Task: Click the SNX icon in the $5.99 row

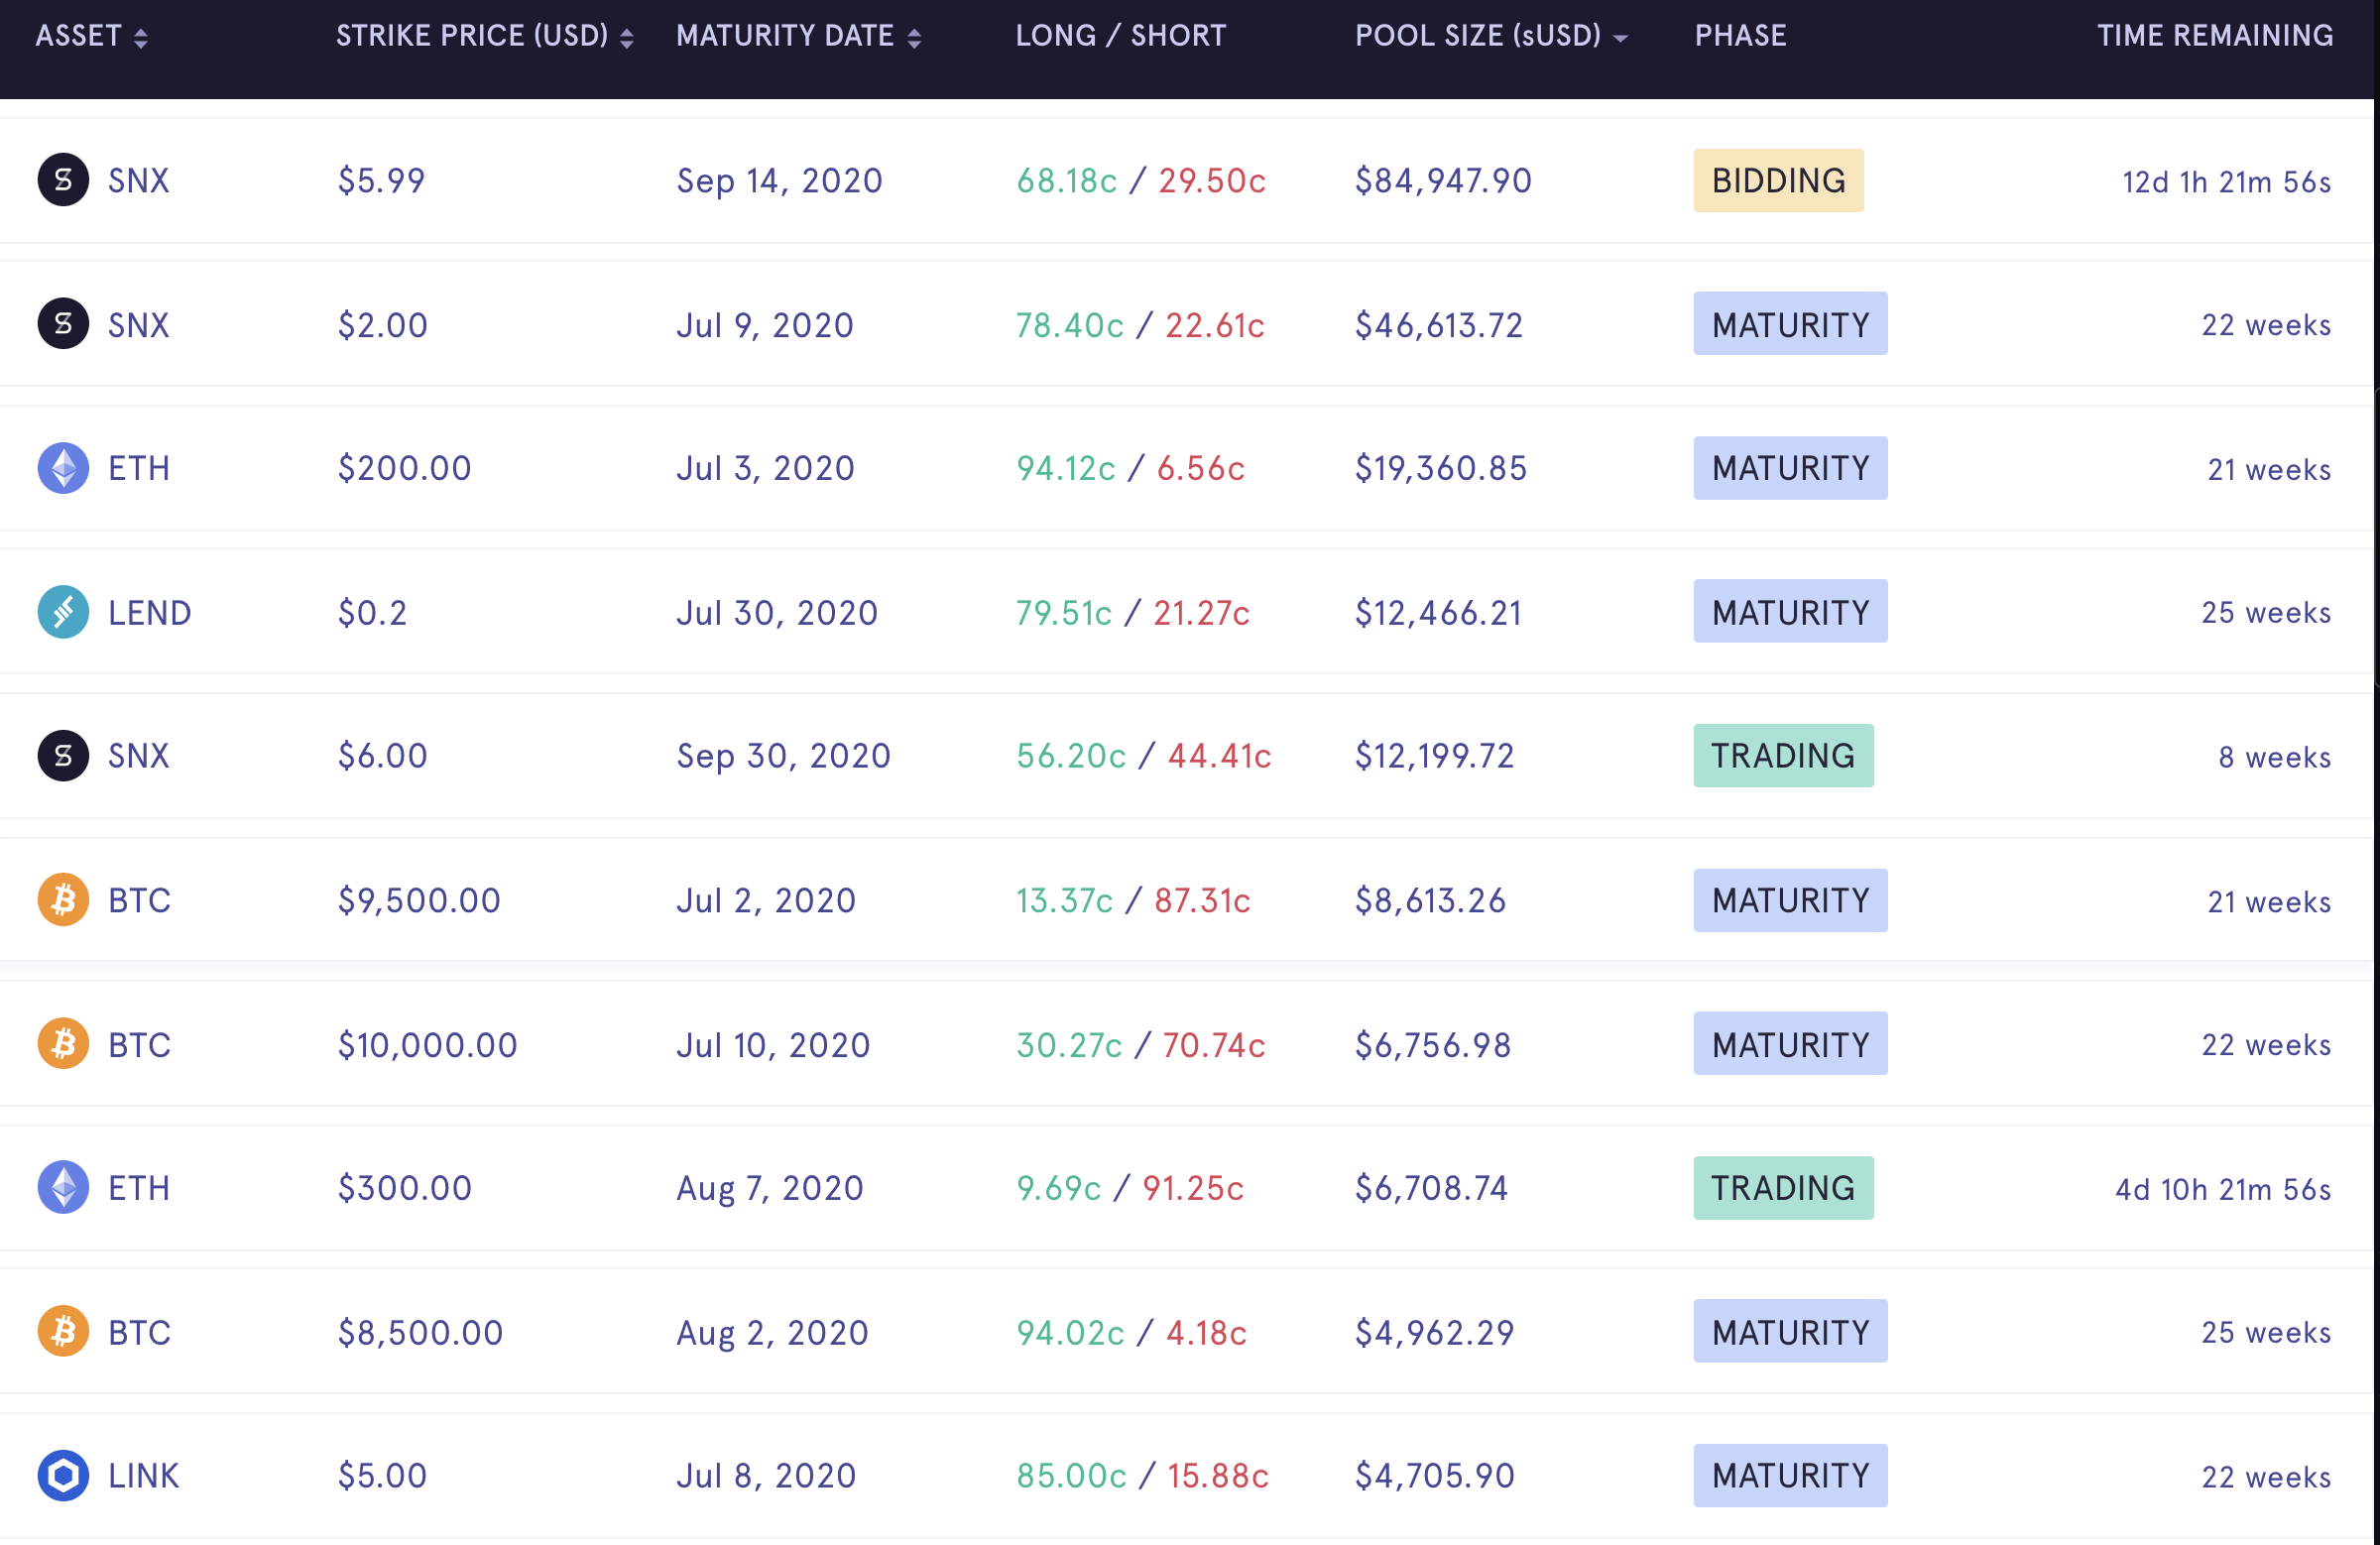Action: pos(63,180)
